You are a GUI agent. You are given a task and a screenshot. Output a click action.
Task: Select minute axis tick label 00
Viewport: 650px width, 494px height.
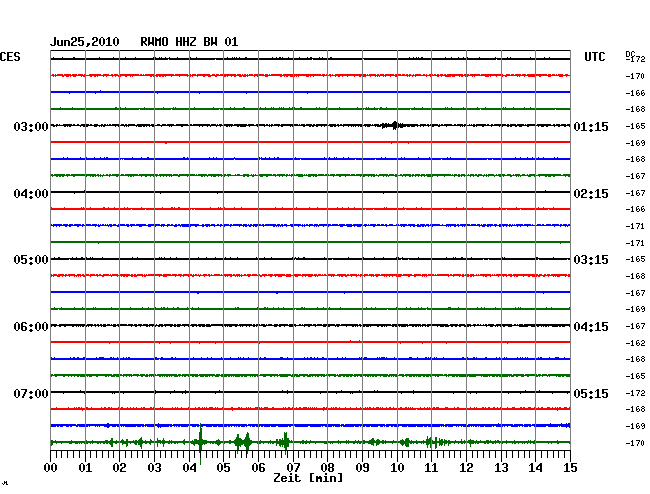click(x=51, y=468)
